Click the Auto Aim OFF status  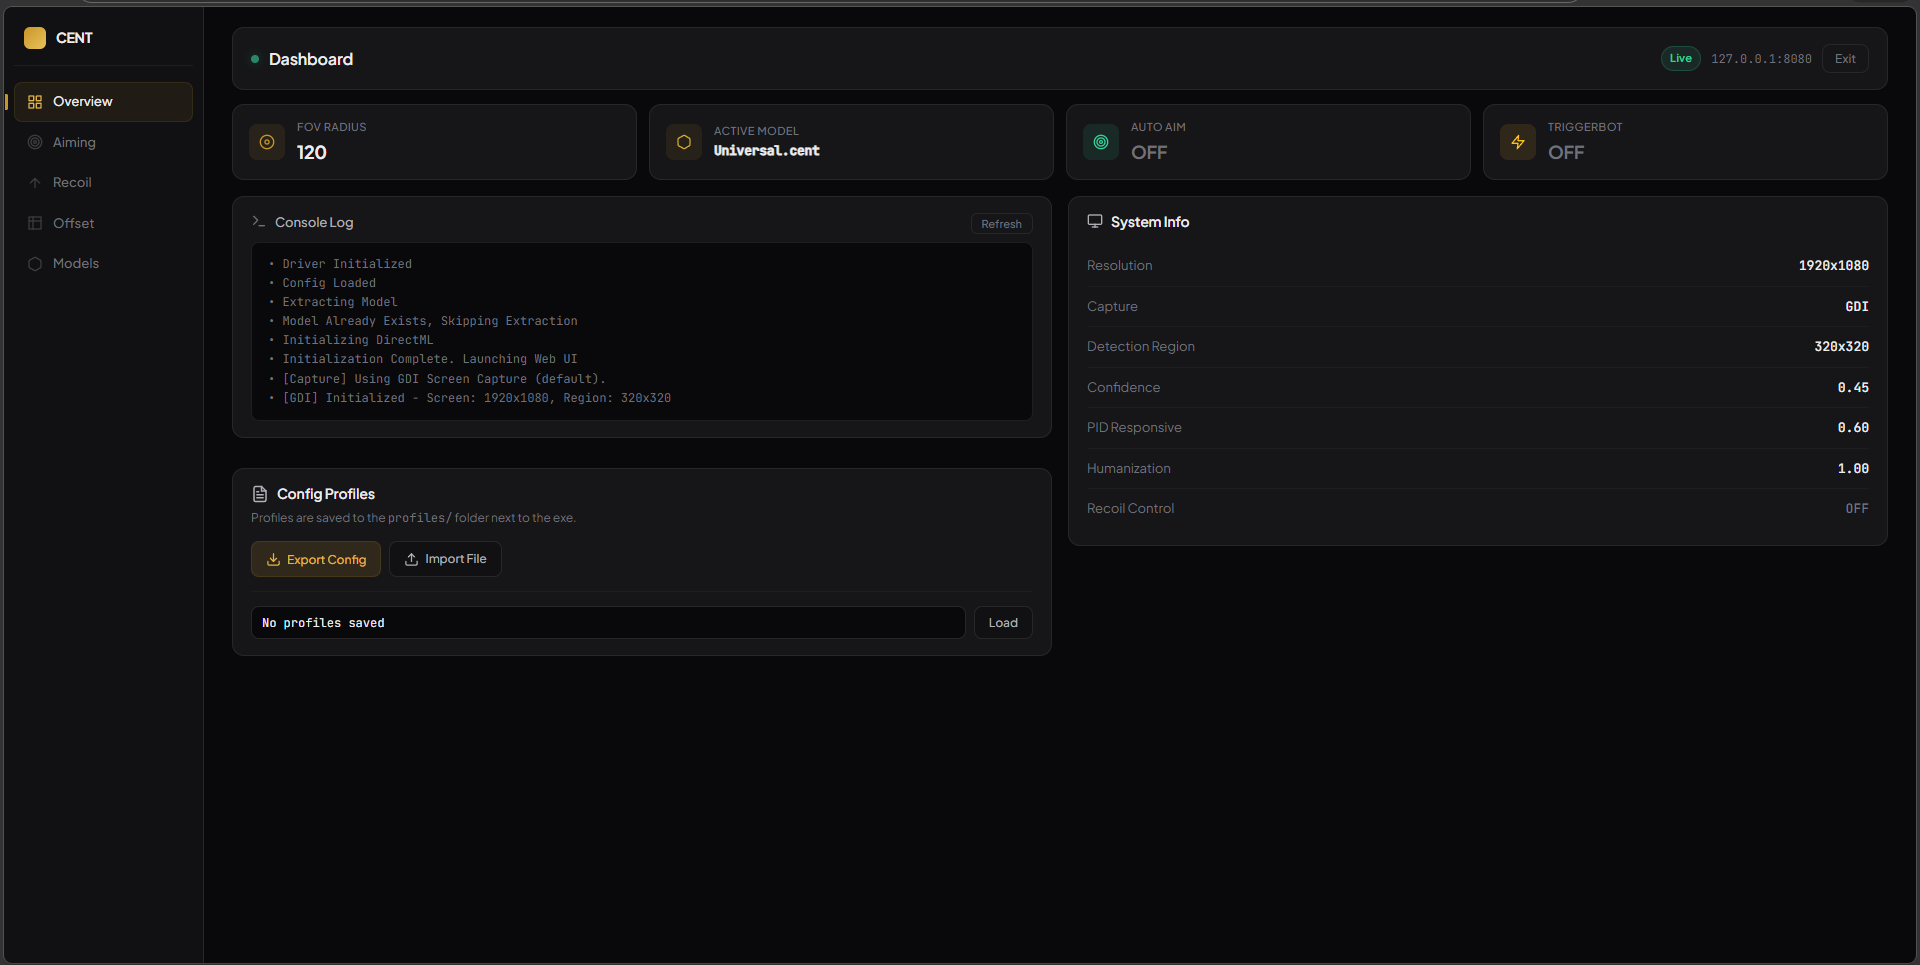(1149, 153)
